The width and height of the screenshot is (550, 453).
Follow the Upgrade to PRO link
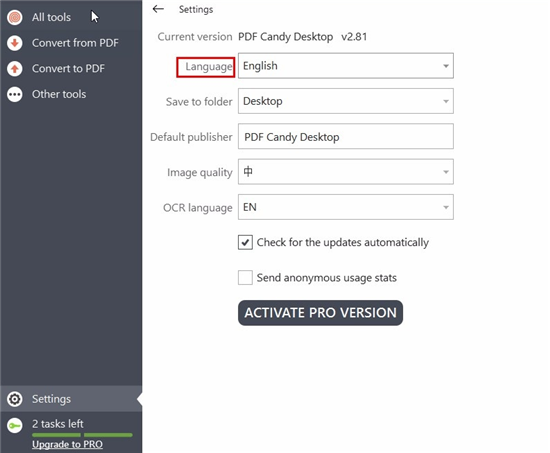click(67, 444)
